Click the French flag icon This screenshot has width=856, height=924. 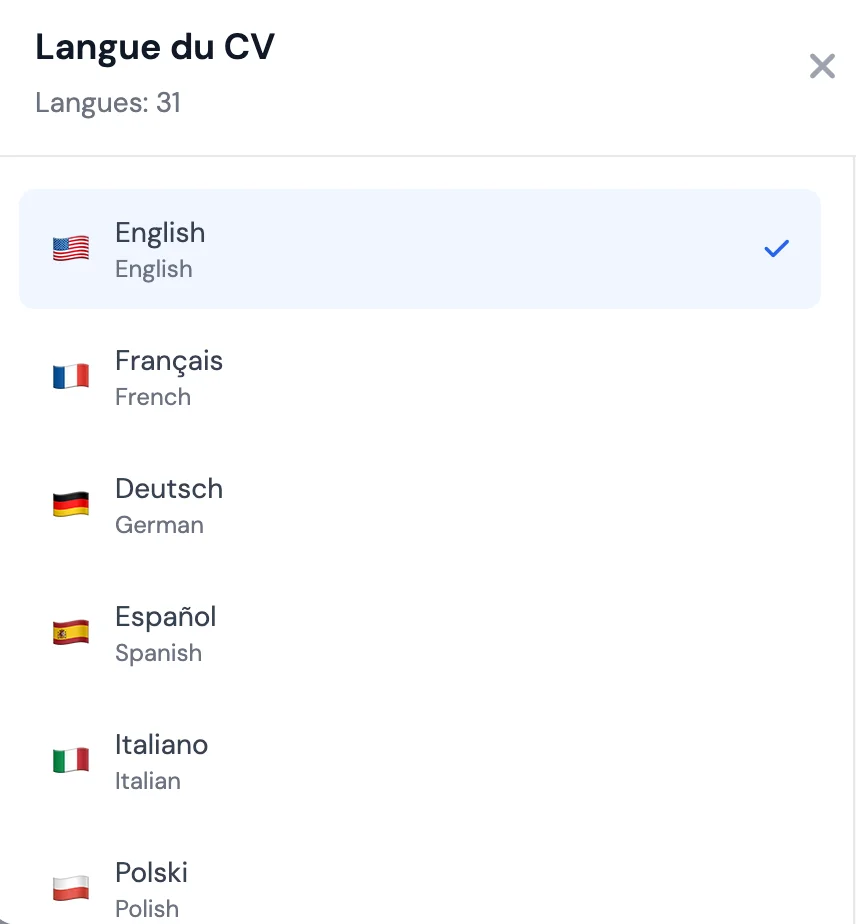[x=70, y=375]
